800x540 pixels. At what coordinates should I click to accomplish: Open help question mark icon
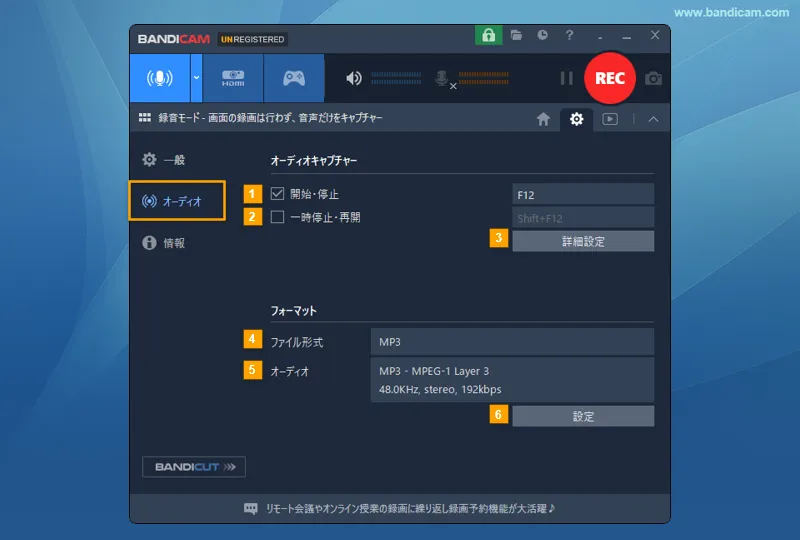[569, 35]
